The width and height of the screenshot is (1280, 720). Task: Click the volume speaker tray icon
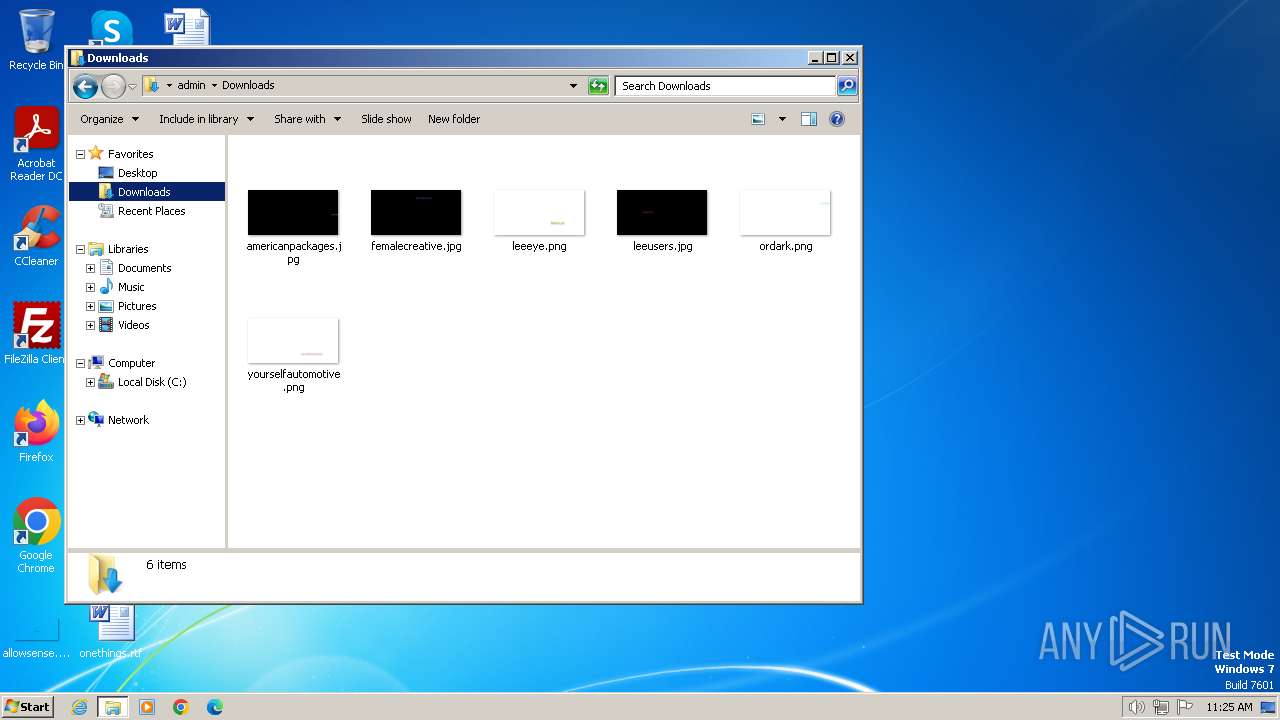[x=1136, y=707]
